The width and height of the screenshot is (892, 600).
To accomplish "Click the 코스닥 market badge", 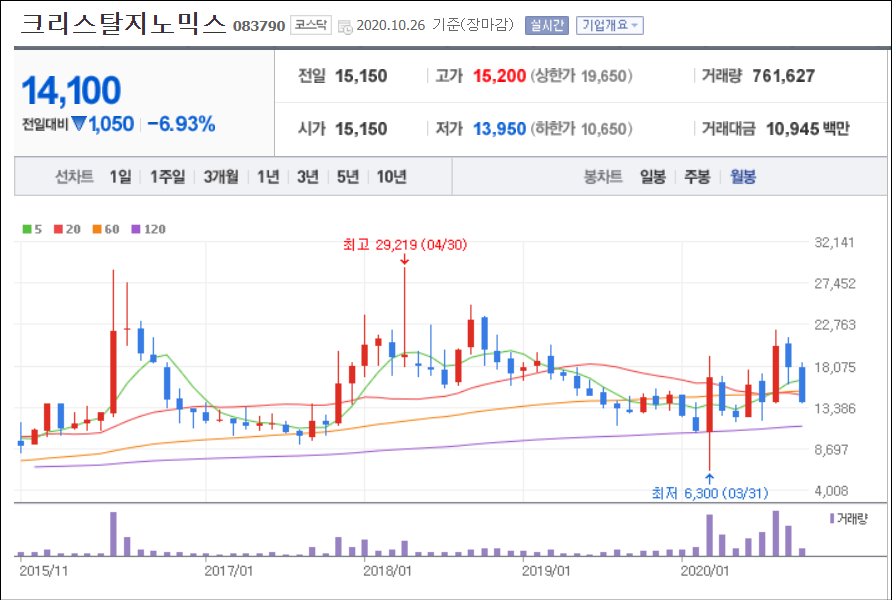I will click(311, 25).
